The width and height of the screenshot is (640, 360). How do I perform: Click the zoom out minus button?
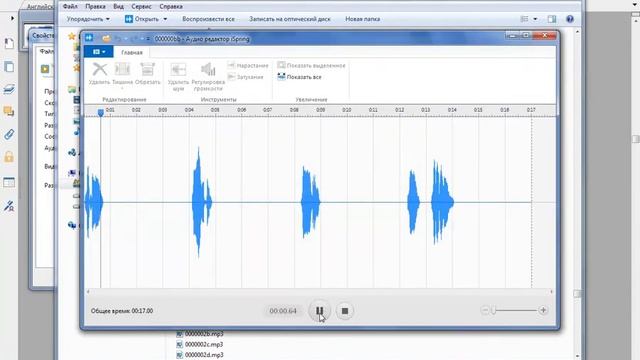click(484, 311)
